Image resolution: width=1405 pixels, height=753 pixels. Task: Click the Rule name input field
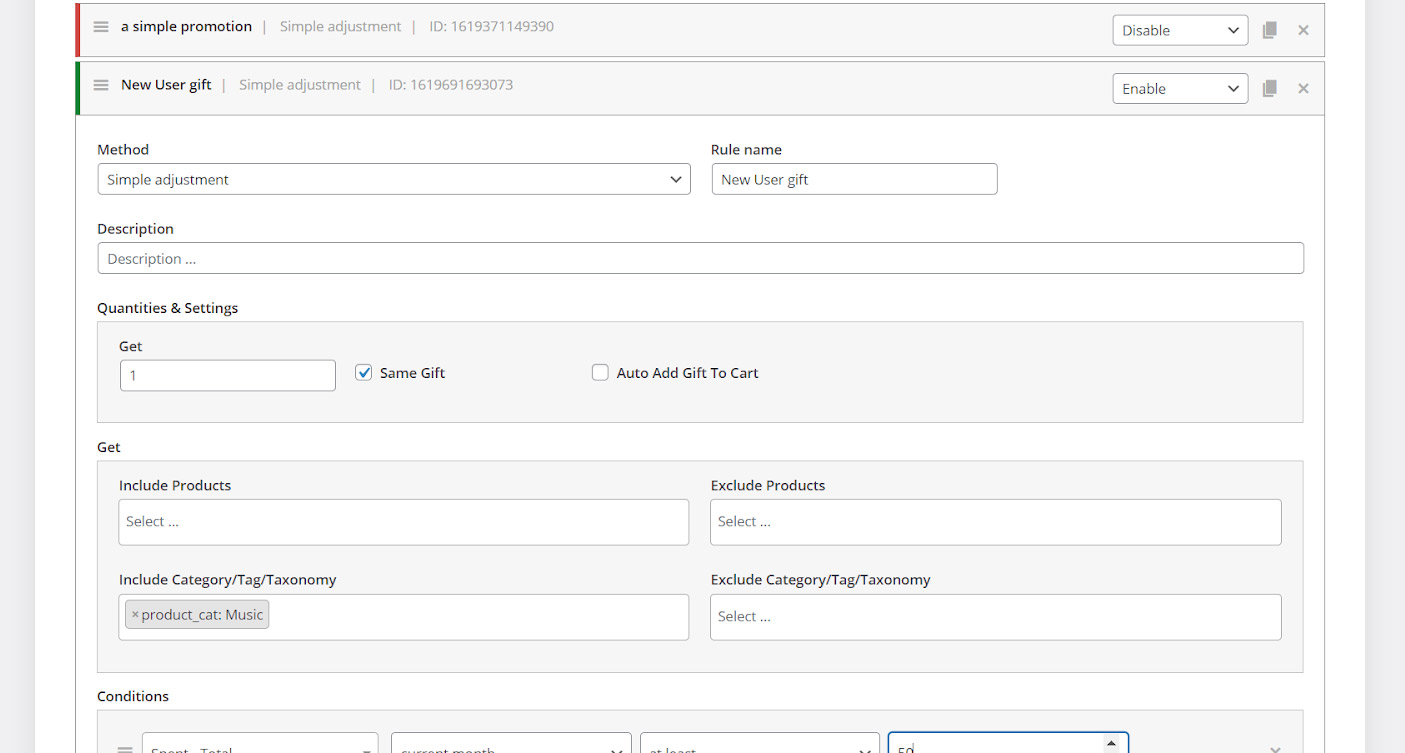coord(854,180)
